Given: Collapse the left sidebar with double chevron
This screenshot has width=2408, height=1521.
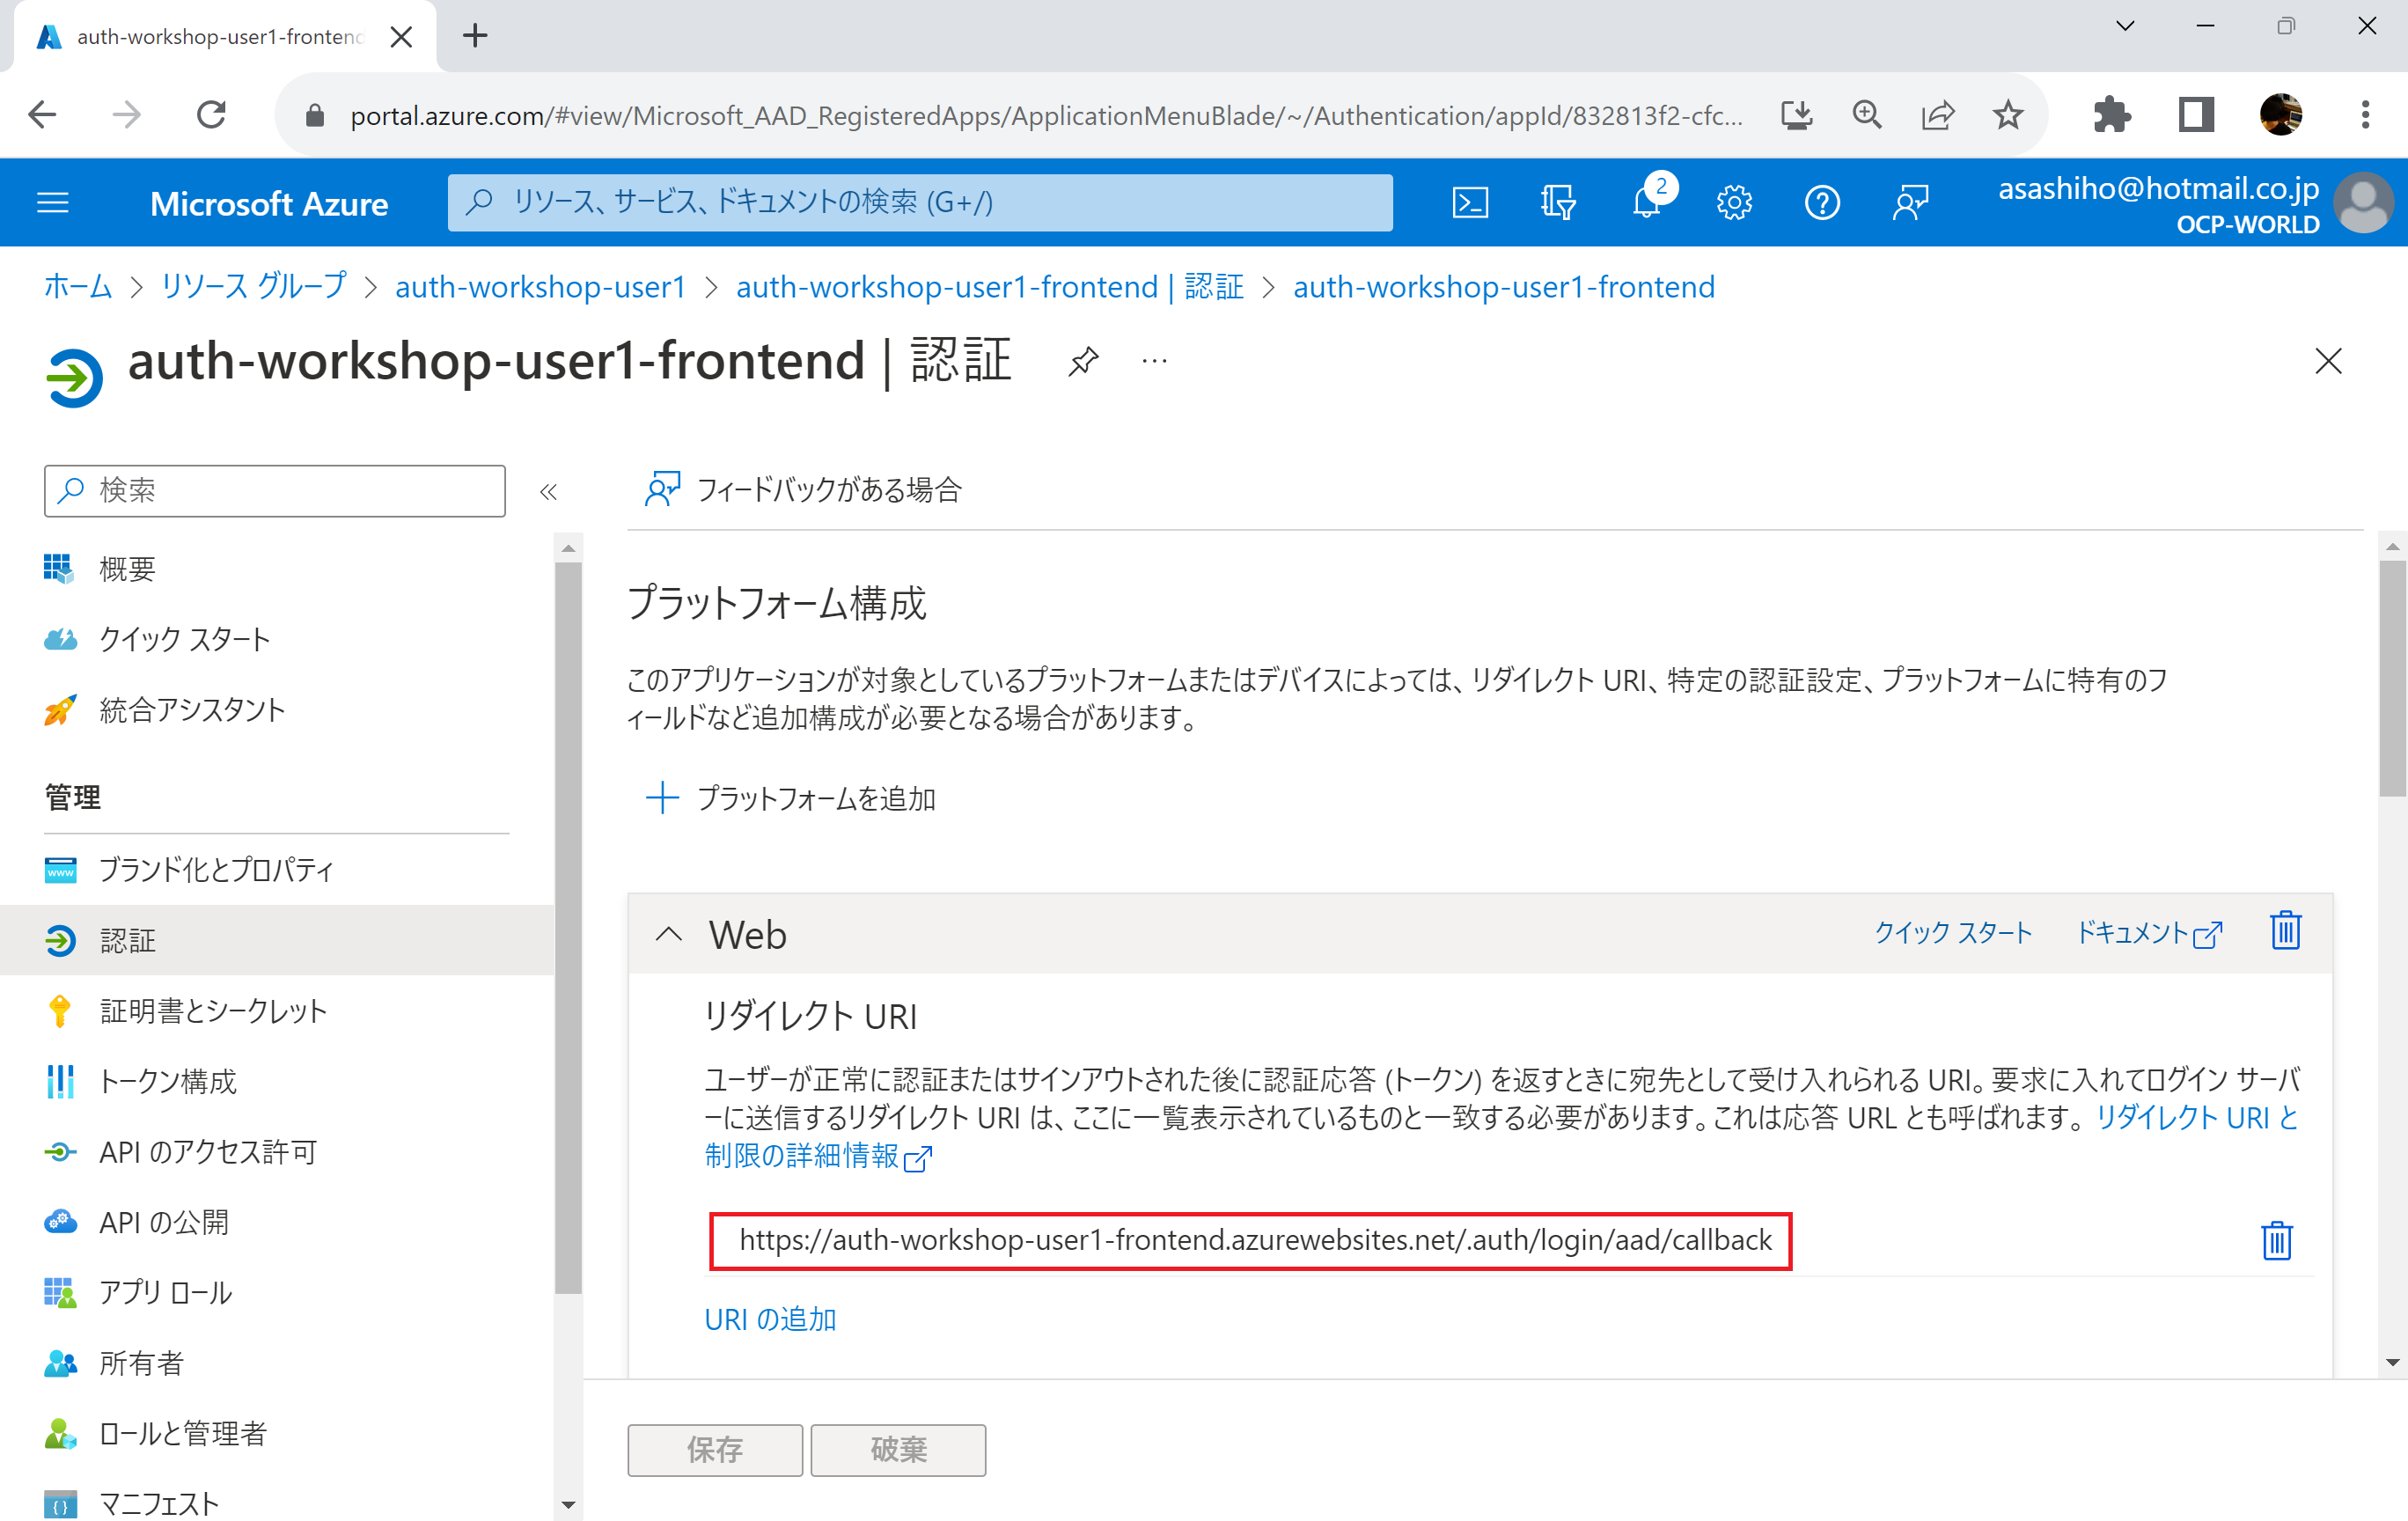Looking at the screenshot, I should pyautogui.click(x=548, y=491).
